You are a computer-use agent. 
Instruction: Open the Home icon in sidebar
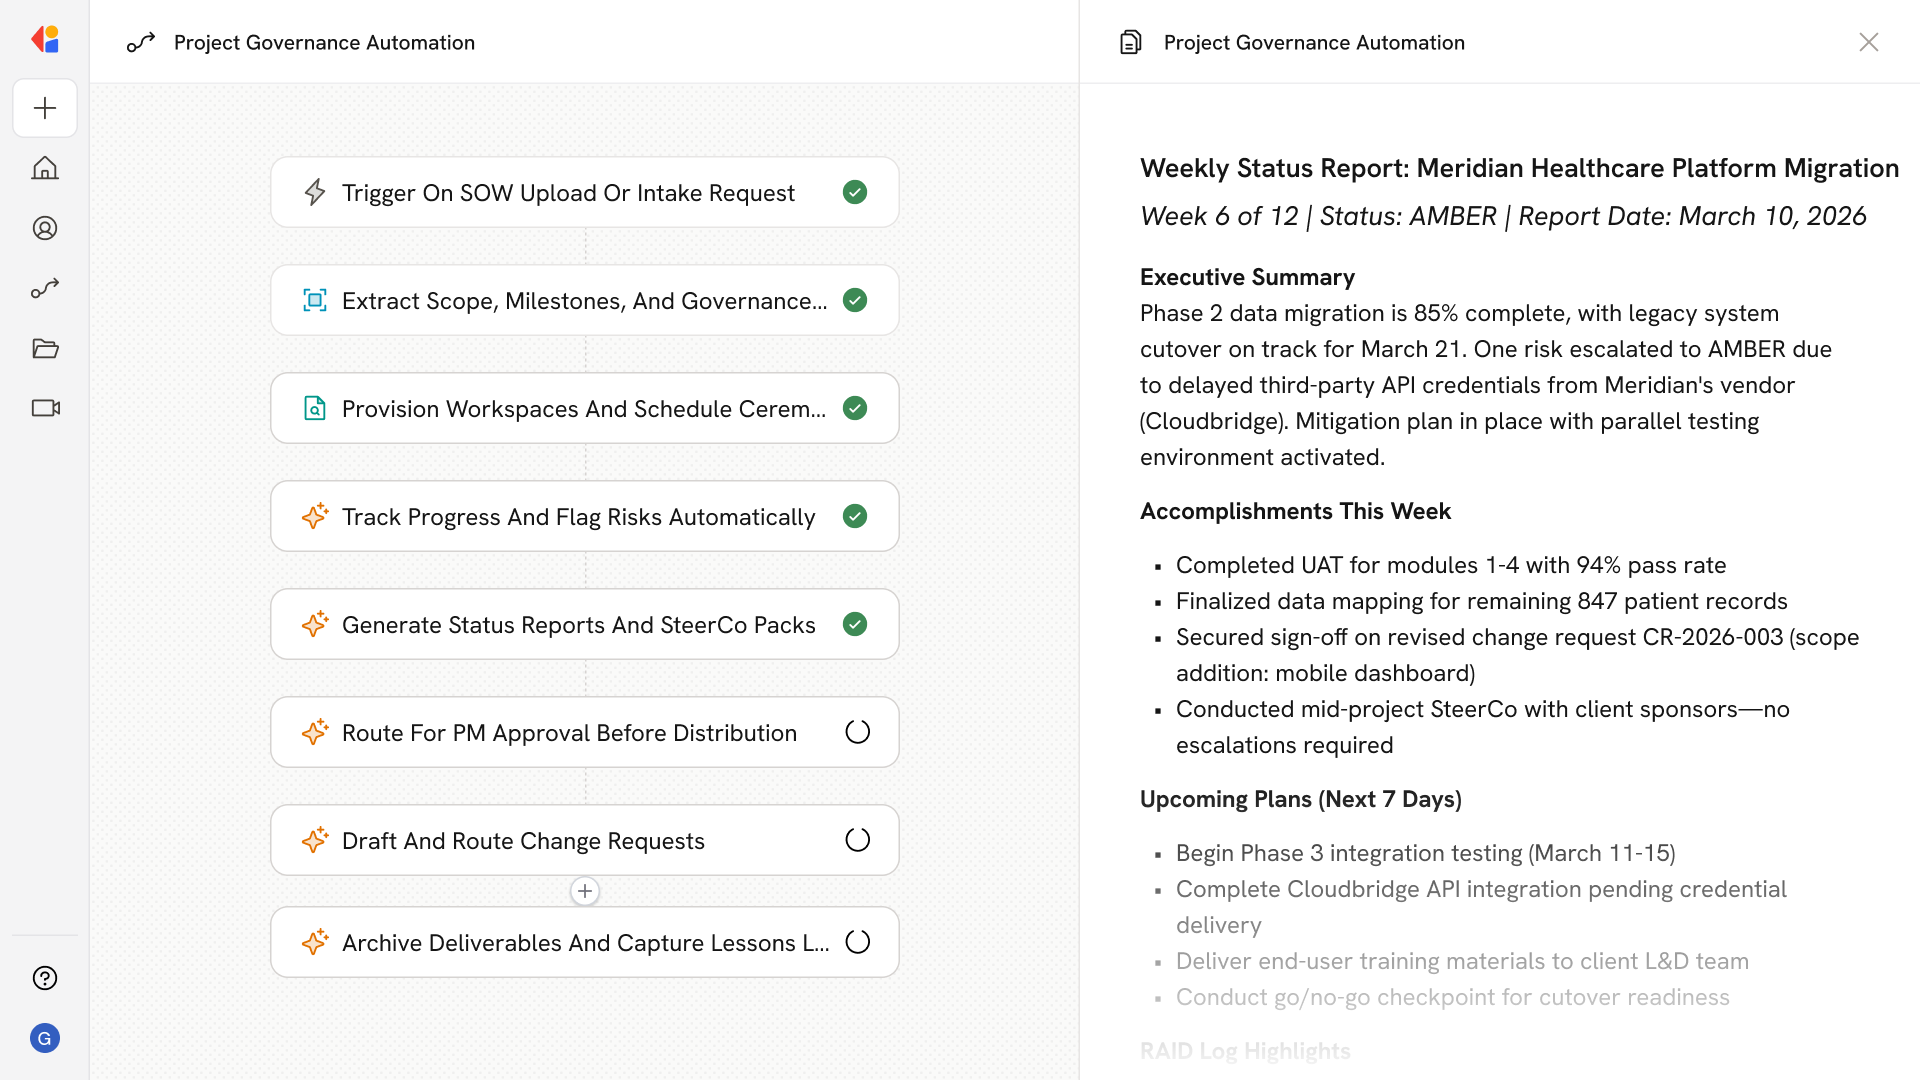click(45, 168)
